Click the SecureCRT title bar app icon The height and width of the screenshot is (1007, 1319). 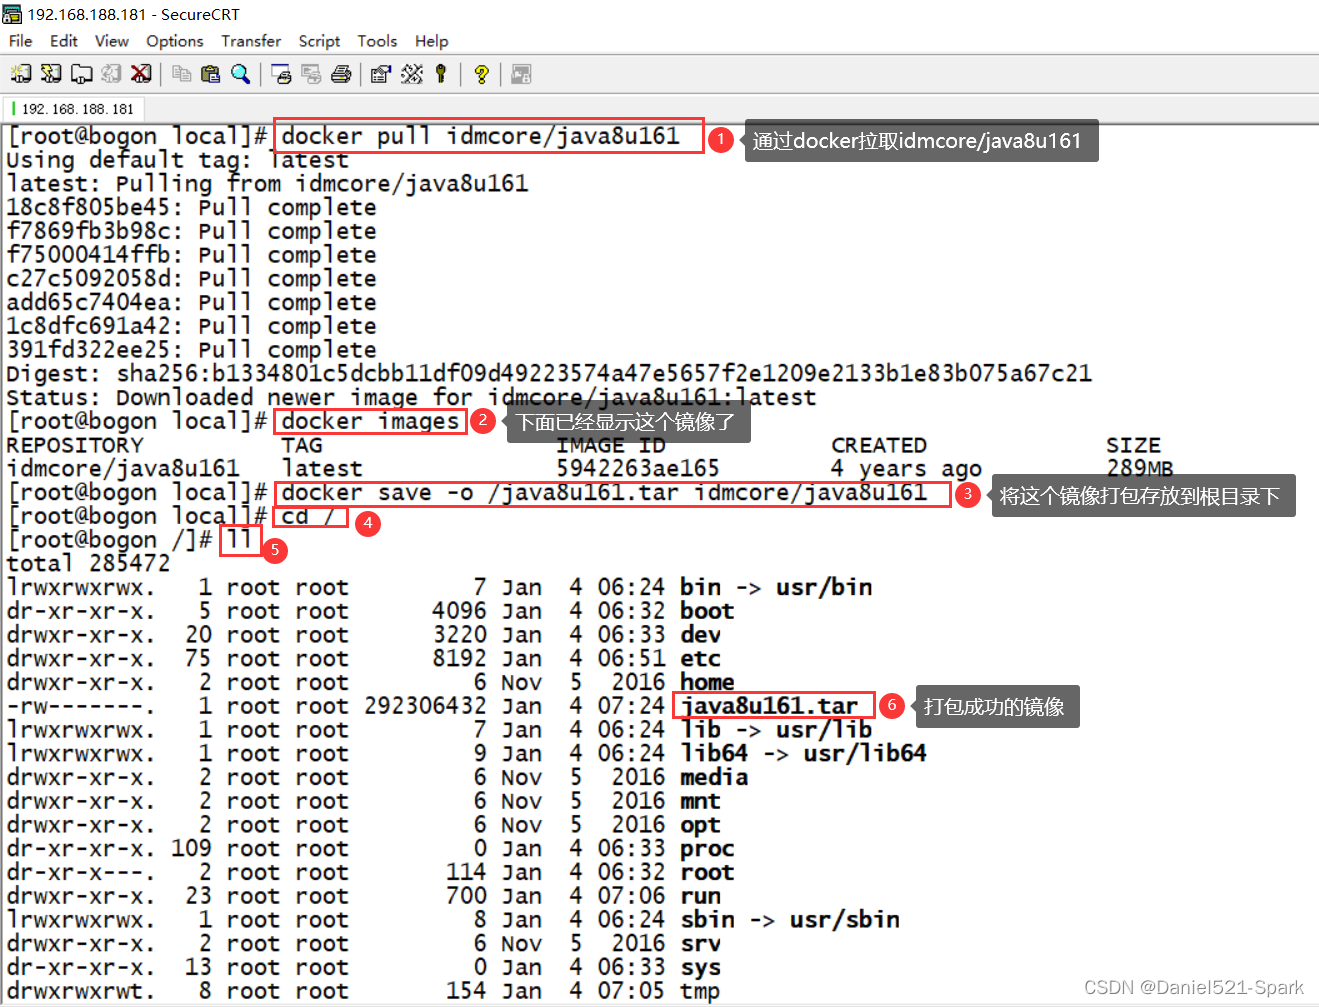(x=12, y=14)
